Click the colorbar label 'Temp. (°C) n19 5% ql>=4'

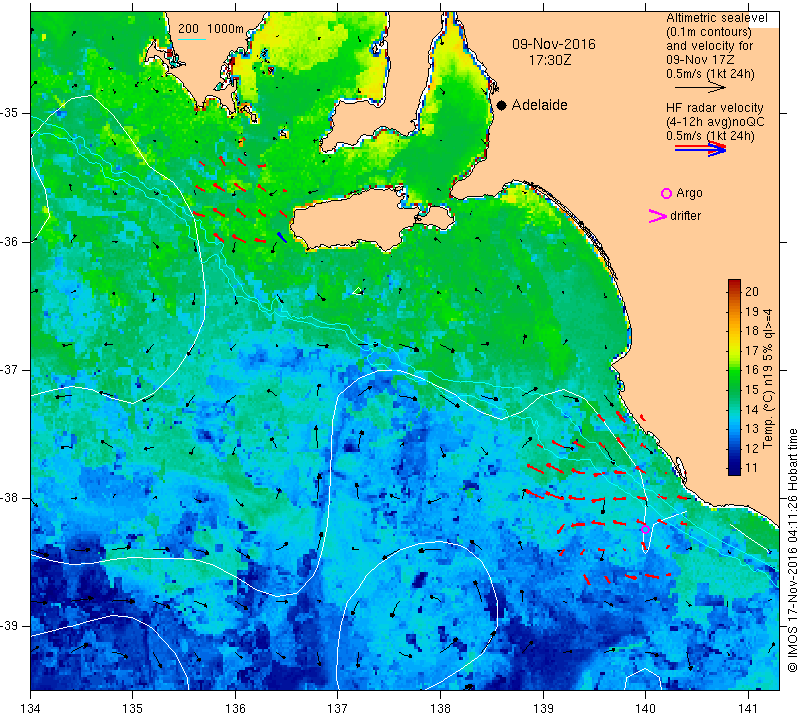(768, 378)
